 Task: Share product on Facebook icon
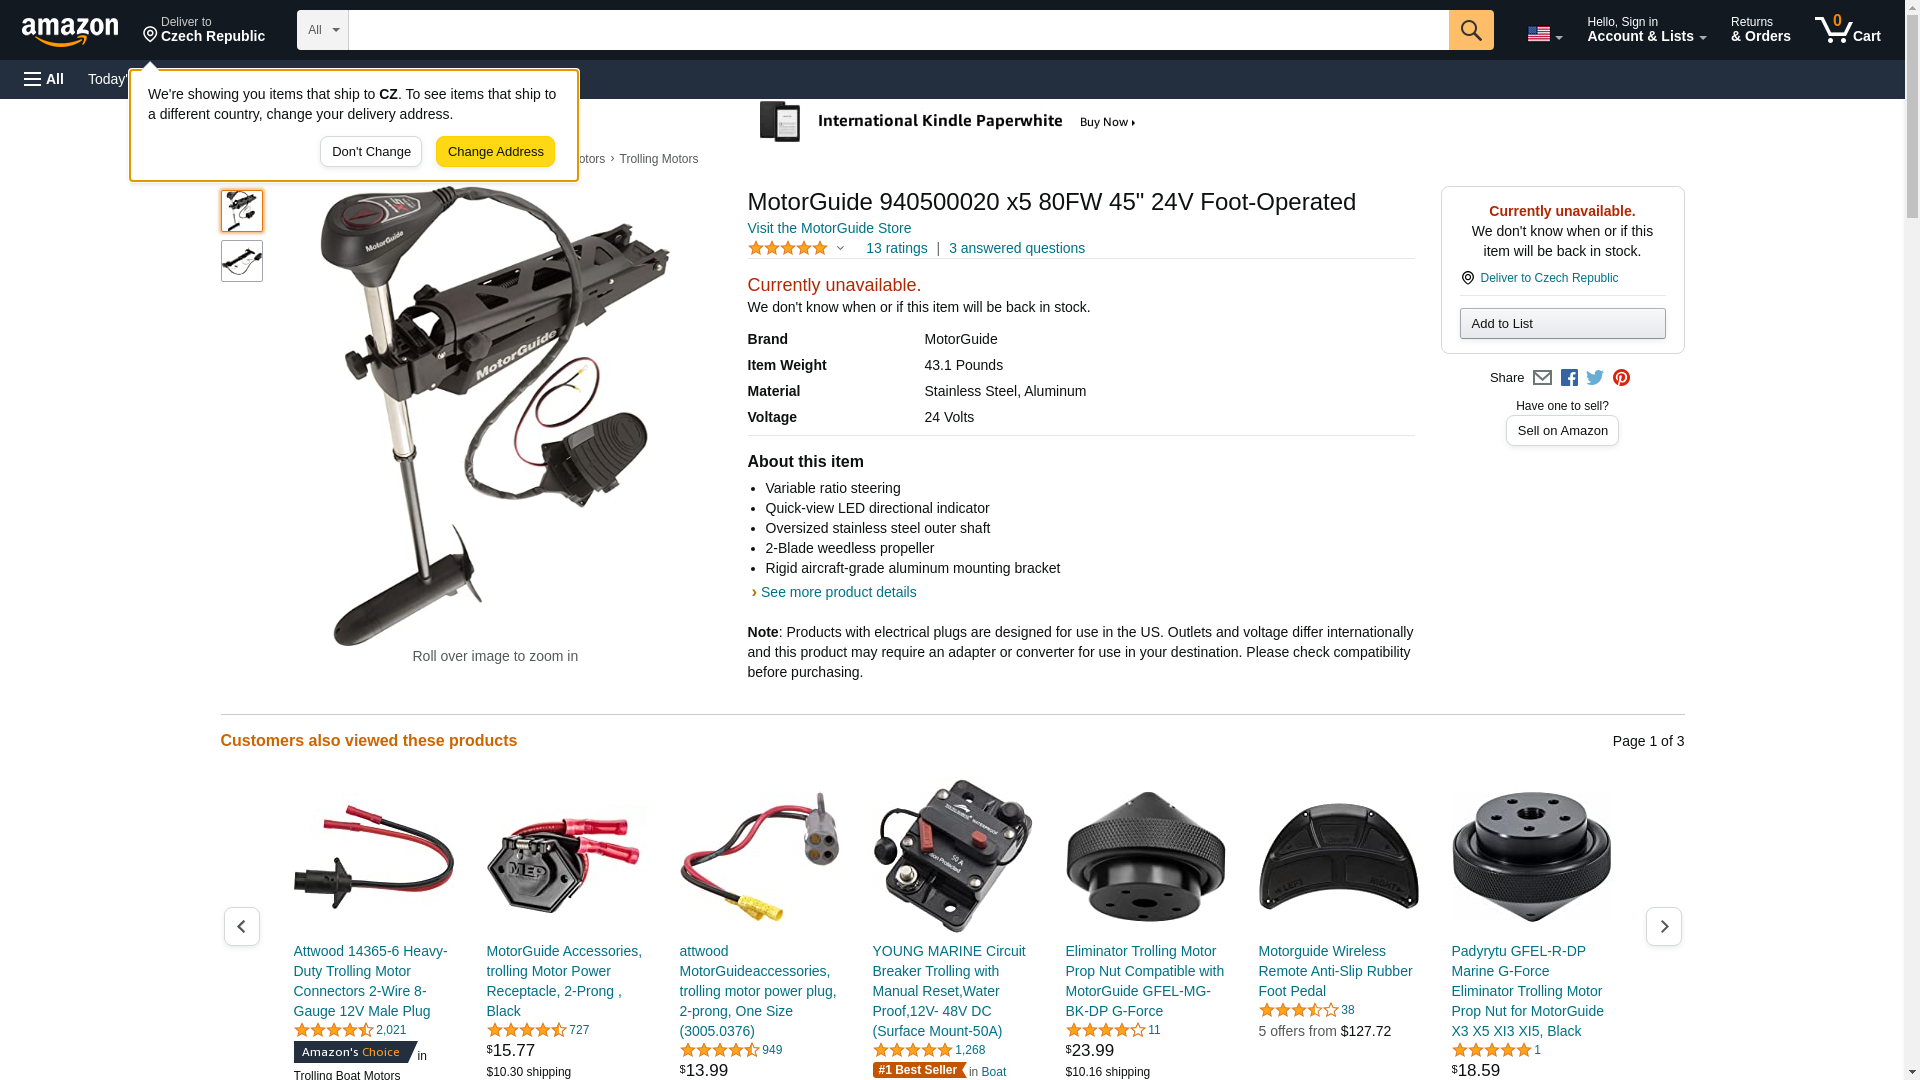(1569, 378)
